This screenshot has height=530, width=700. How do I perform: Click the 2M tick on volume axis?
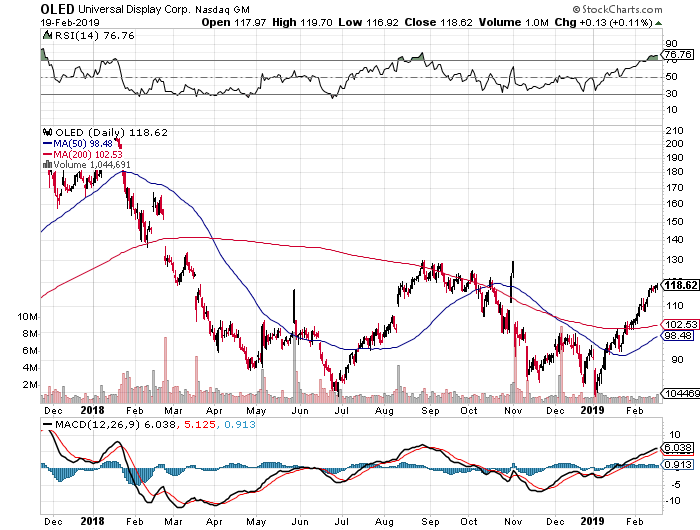coord(30,384)
